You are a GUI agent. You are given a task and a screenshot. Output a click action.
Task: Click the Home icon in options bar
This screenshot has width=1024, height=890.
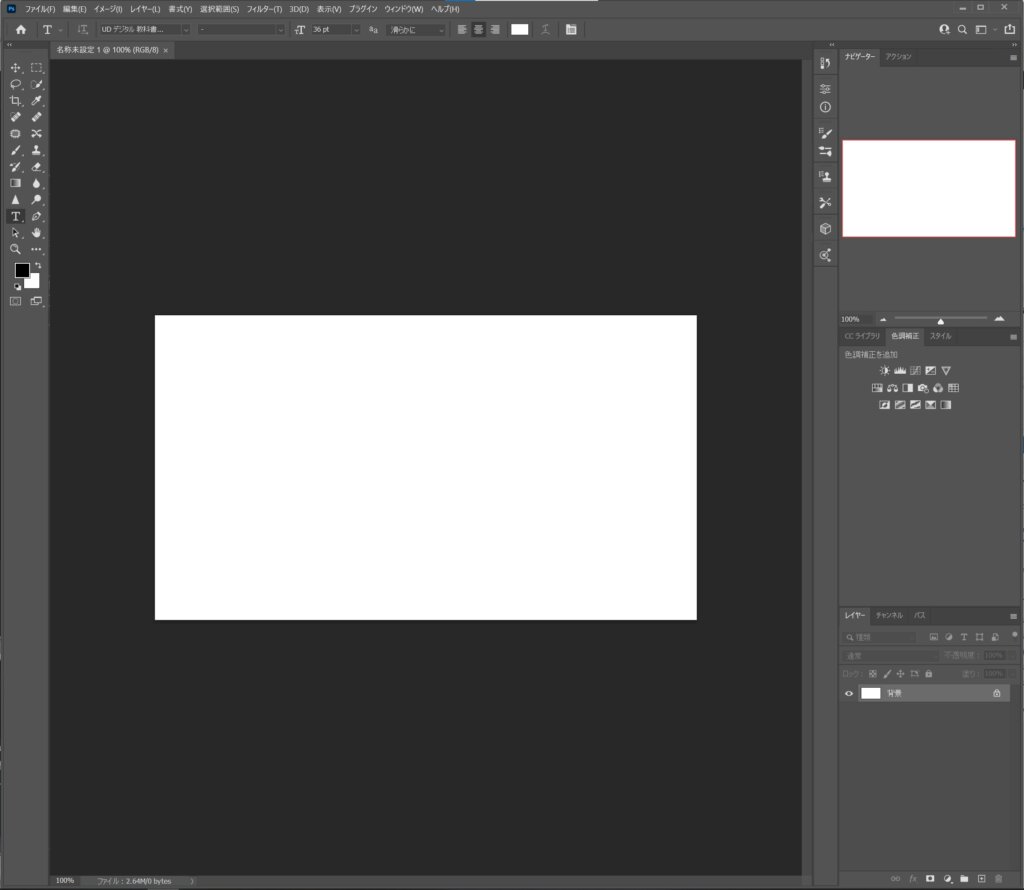tap(21, 29)
